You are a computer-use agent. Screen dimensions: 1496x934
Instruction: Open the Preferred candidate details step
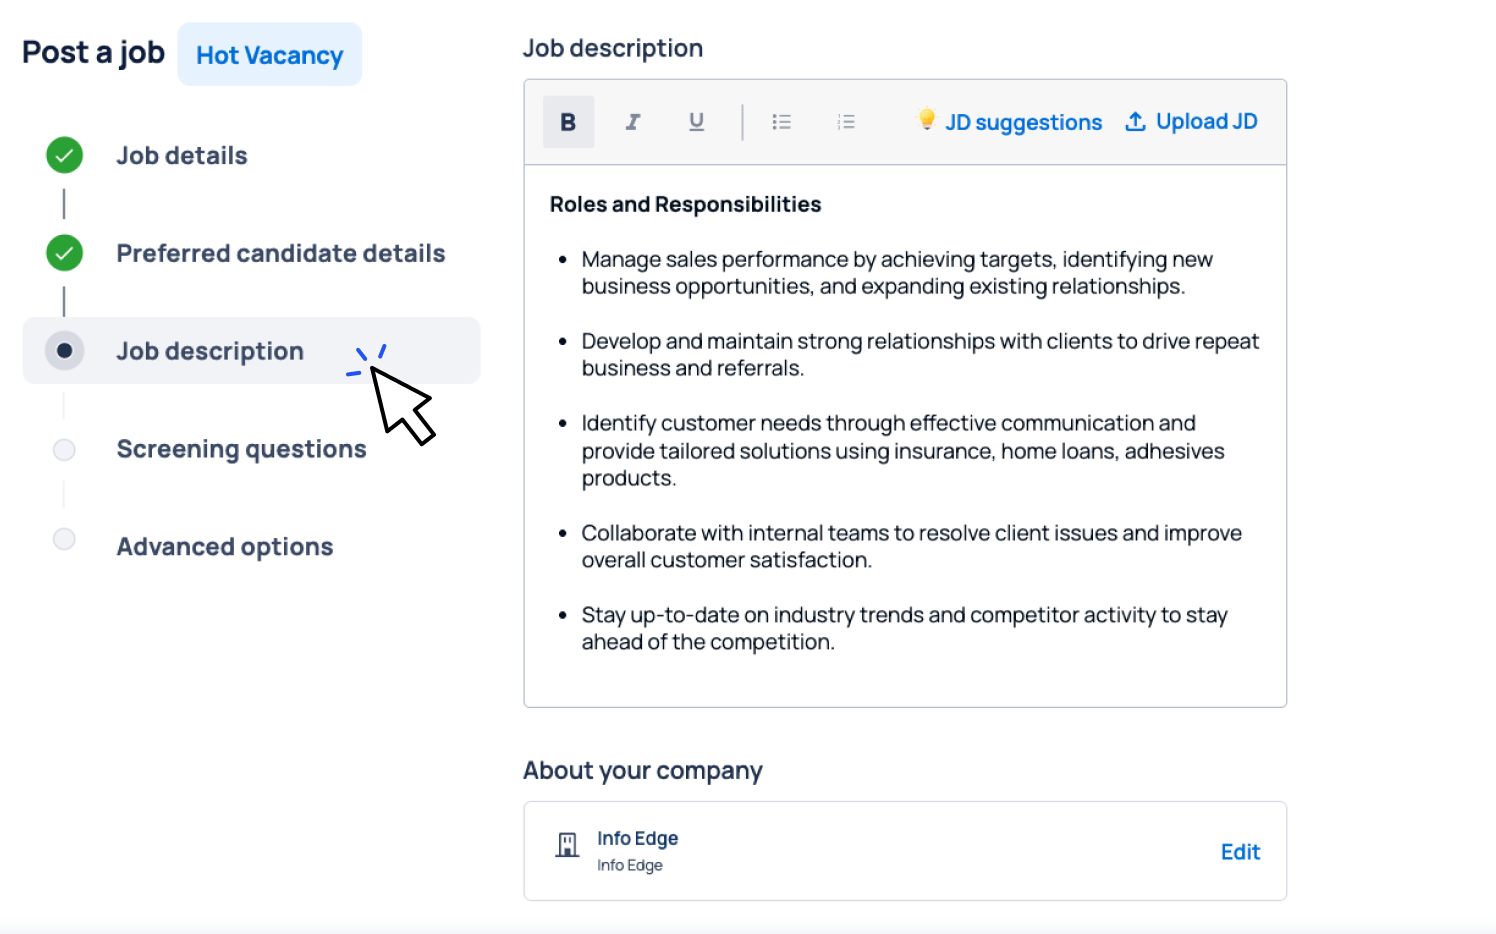click(280, 254)
